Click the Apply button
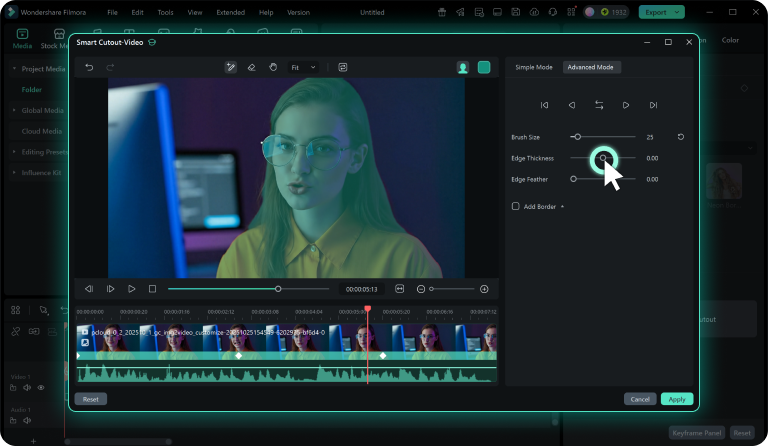This screenshot has width=768, height=446. click(677, 399)
